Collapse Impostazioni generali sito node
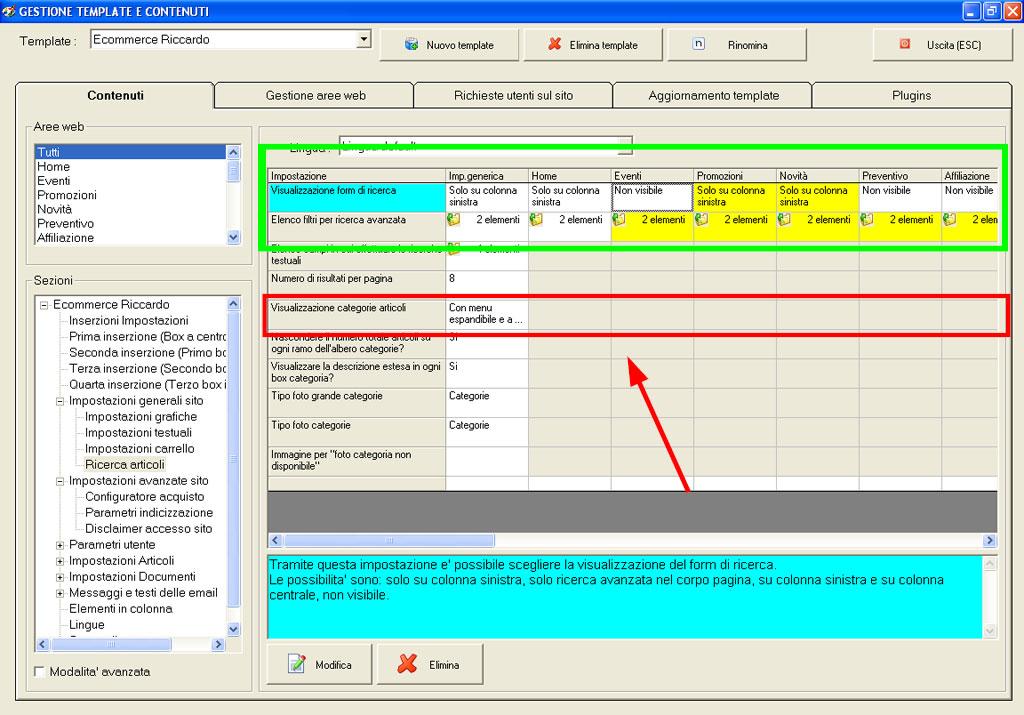The height and width of the screenshot is (715, 1024). click(60, 401)
